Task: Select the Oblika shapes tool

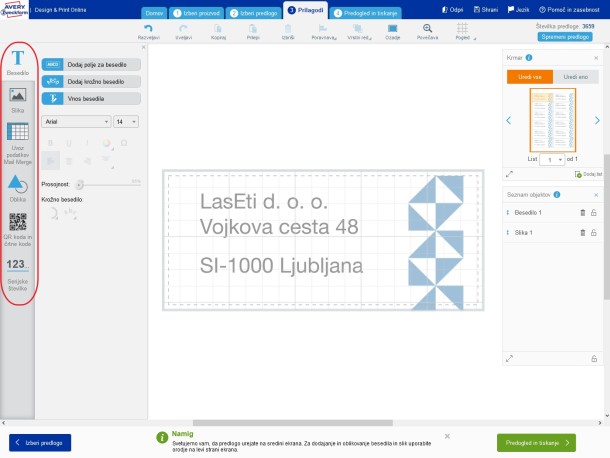Action: tap(18, 189)
